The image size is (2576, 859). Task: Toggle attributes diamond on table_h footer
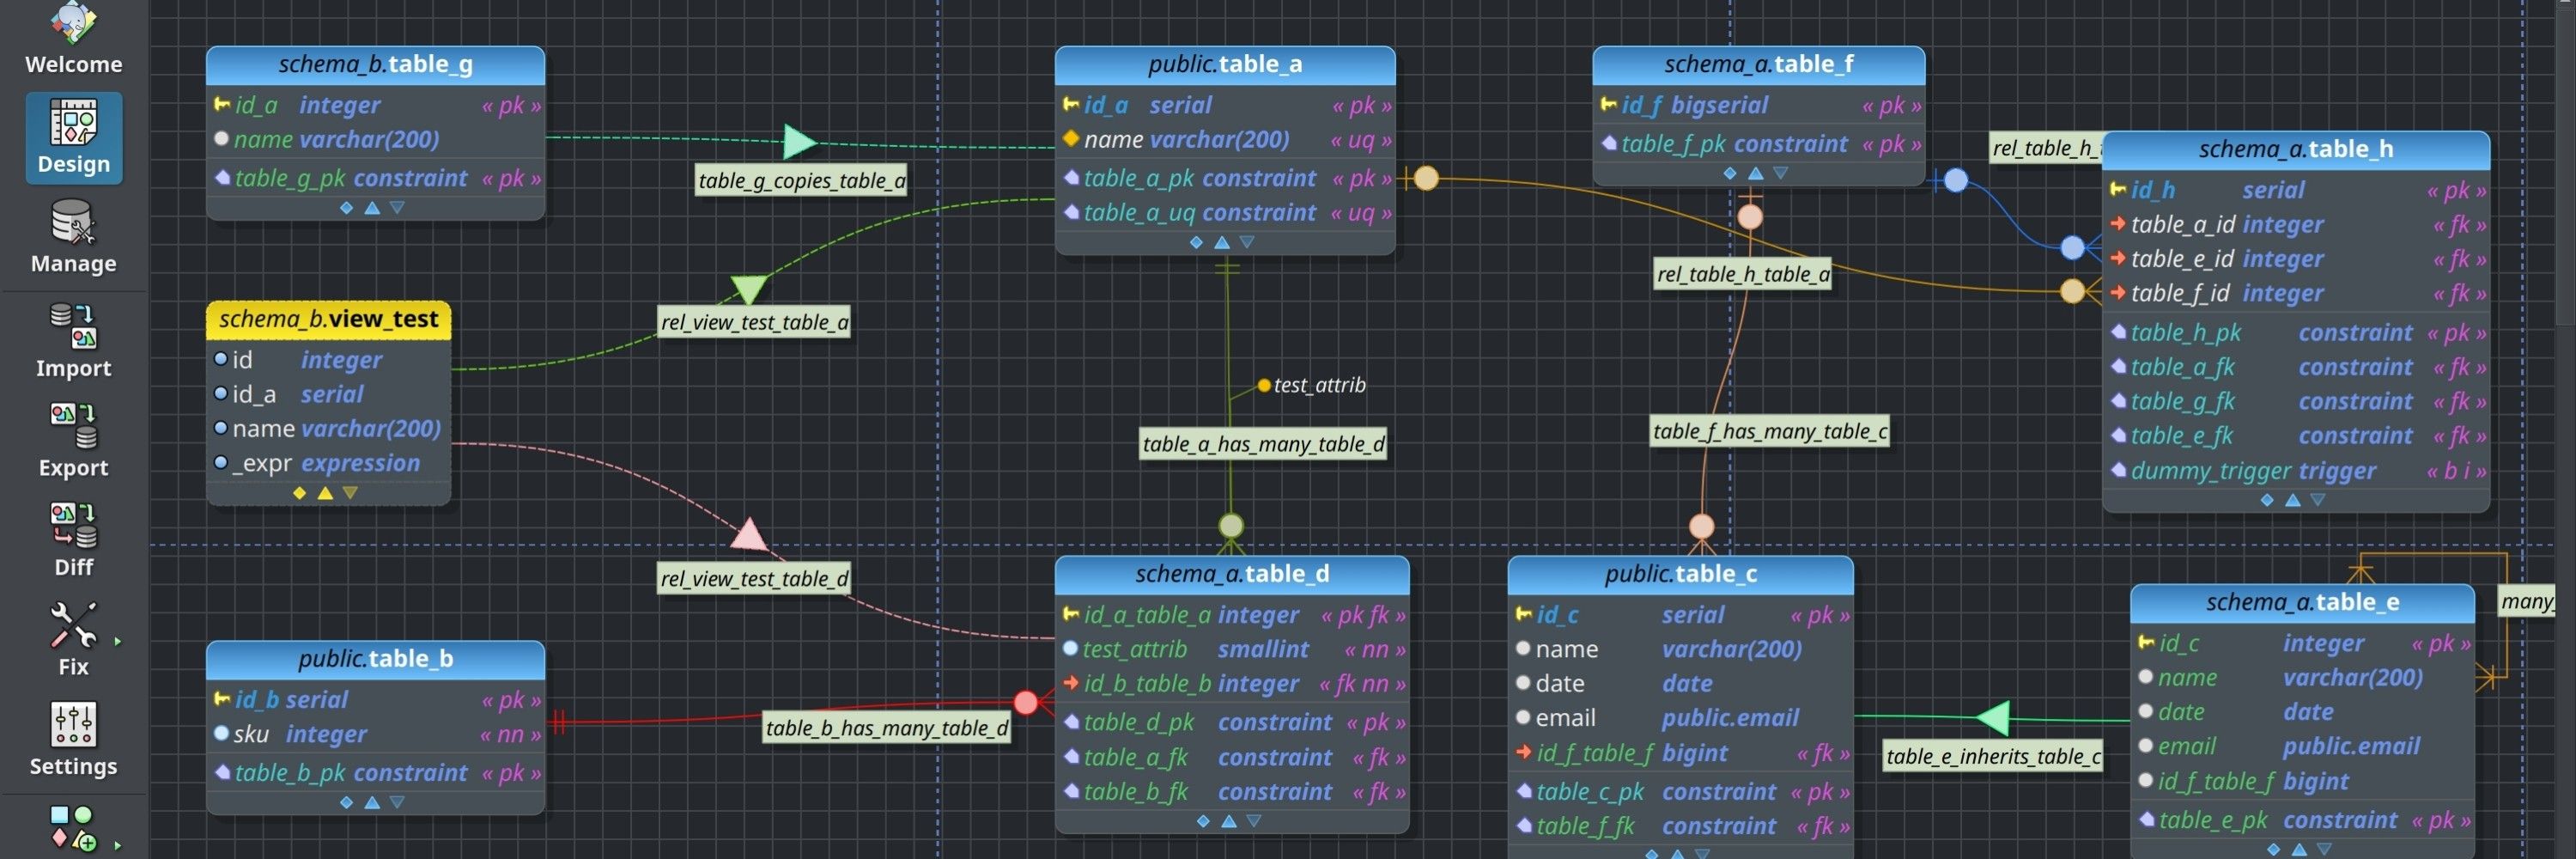[2267, 501]
